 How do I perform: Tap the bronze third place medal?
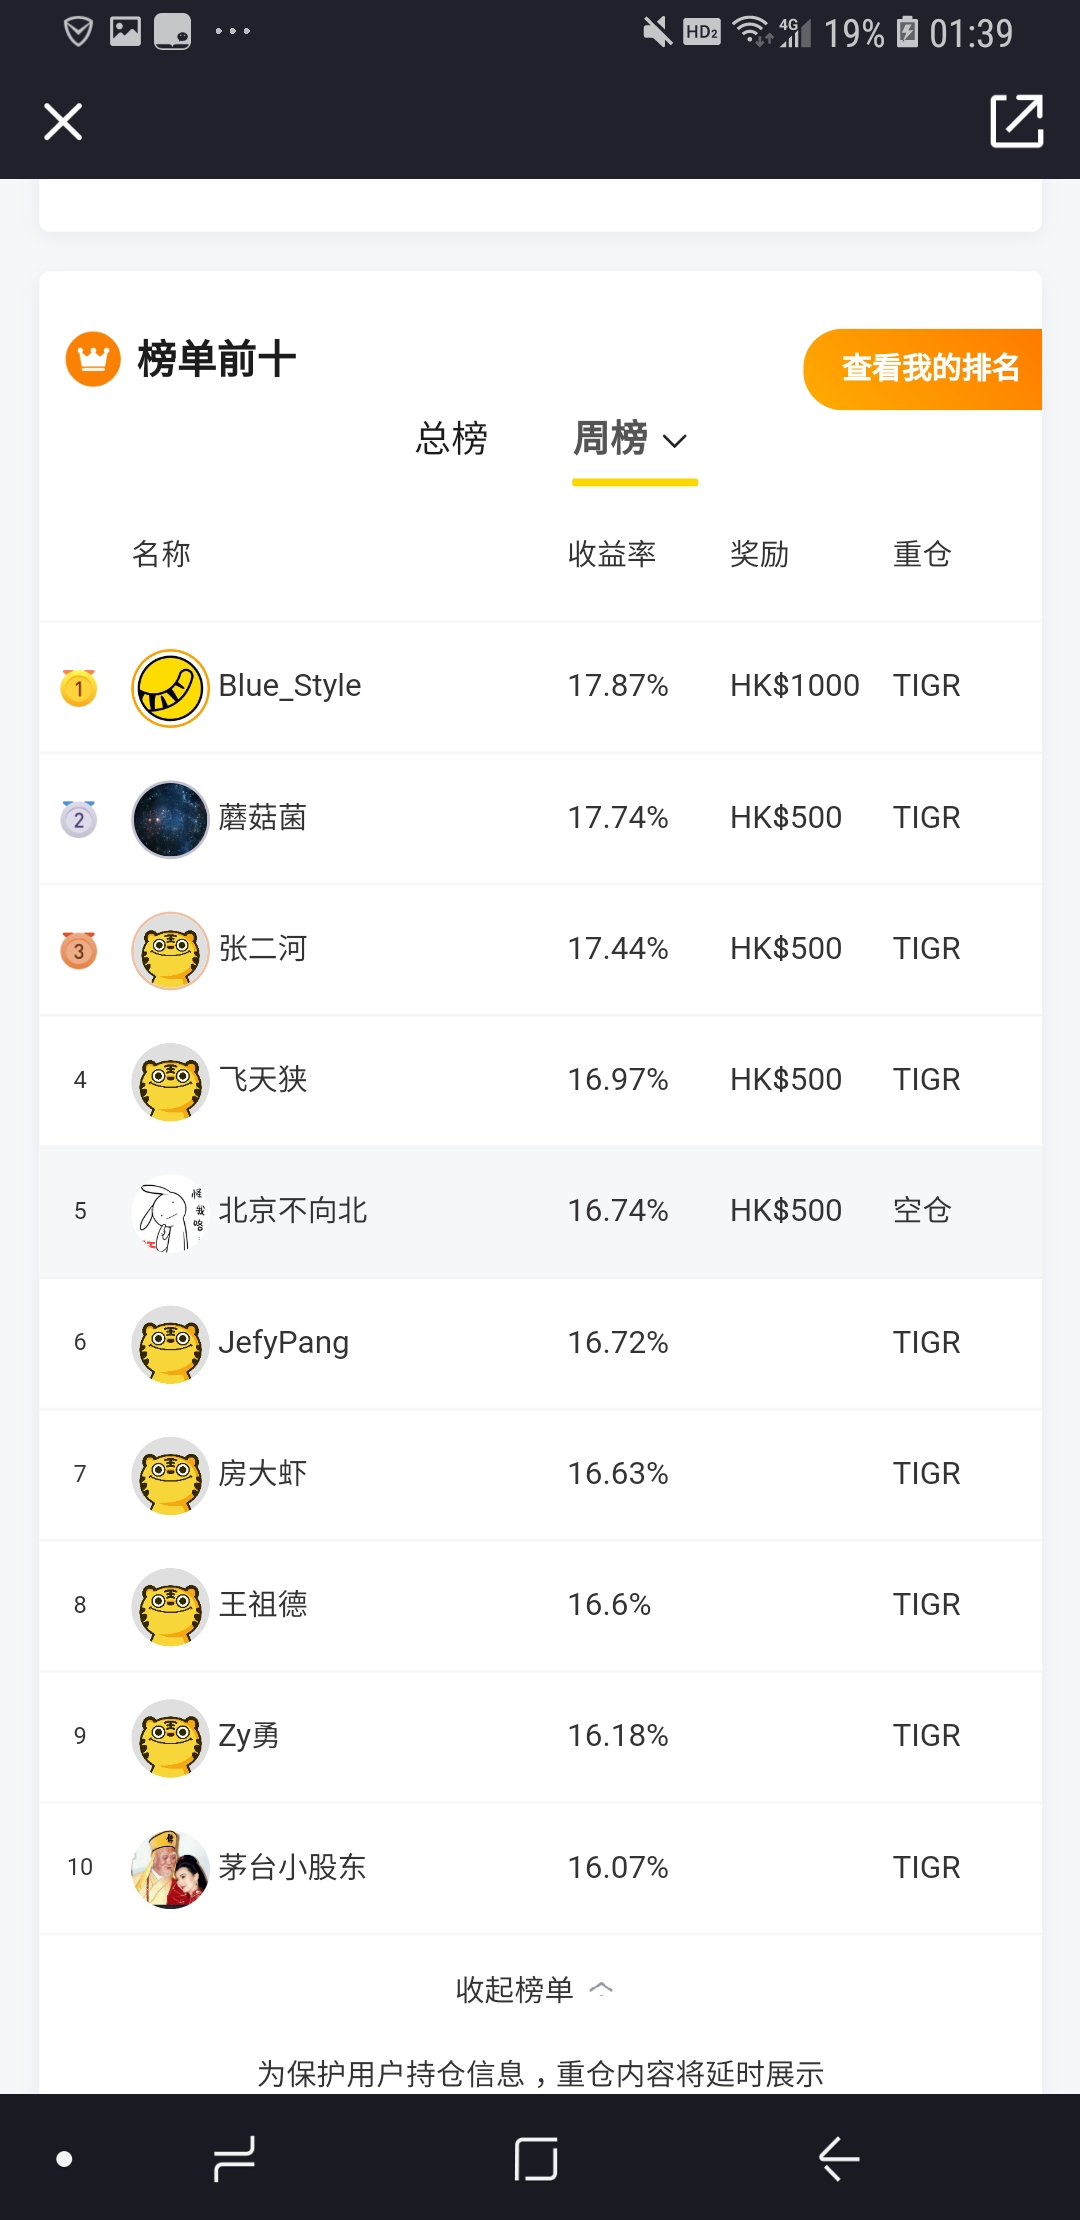(79, 950)
